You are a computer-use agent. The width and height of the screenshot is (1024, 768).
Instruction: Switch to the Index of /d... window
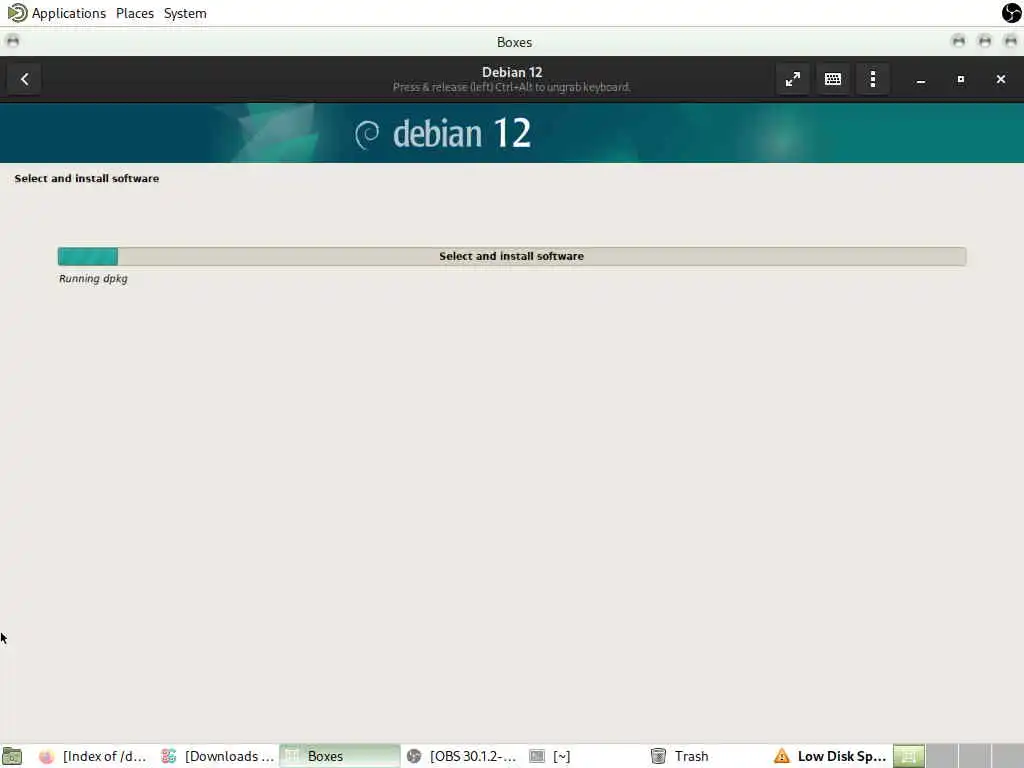(x=93, y=756)
